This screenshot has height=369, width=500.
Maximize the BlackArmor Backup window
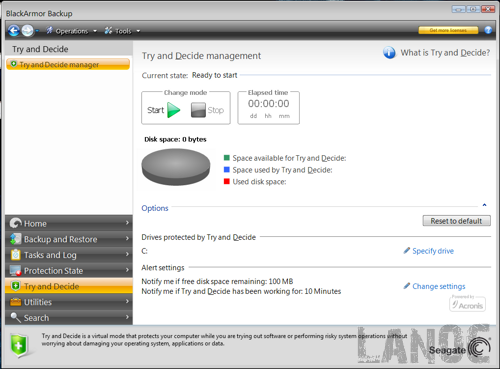[473, 9]
